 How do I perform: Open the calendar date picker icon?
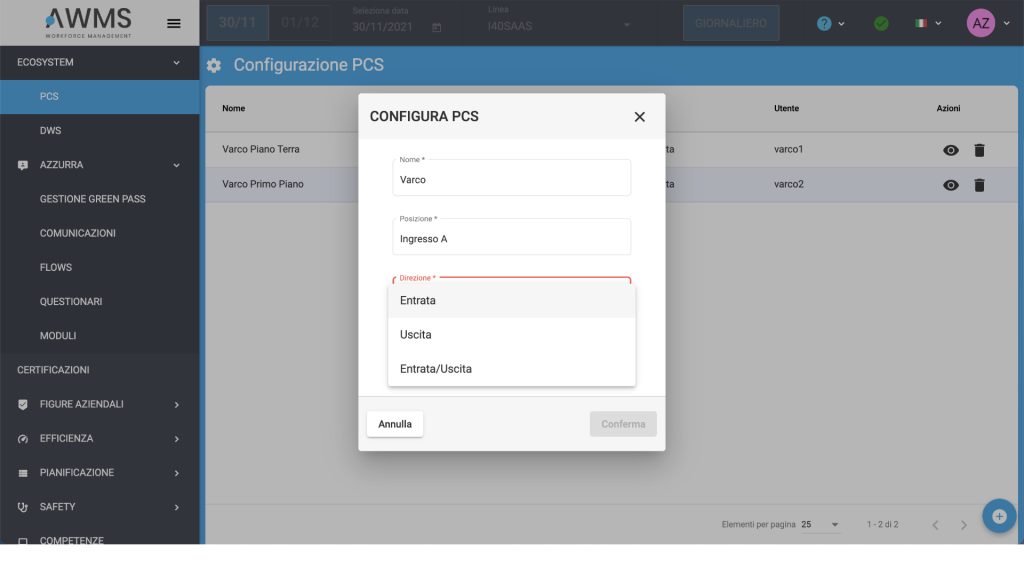click(x=437, y=27)
